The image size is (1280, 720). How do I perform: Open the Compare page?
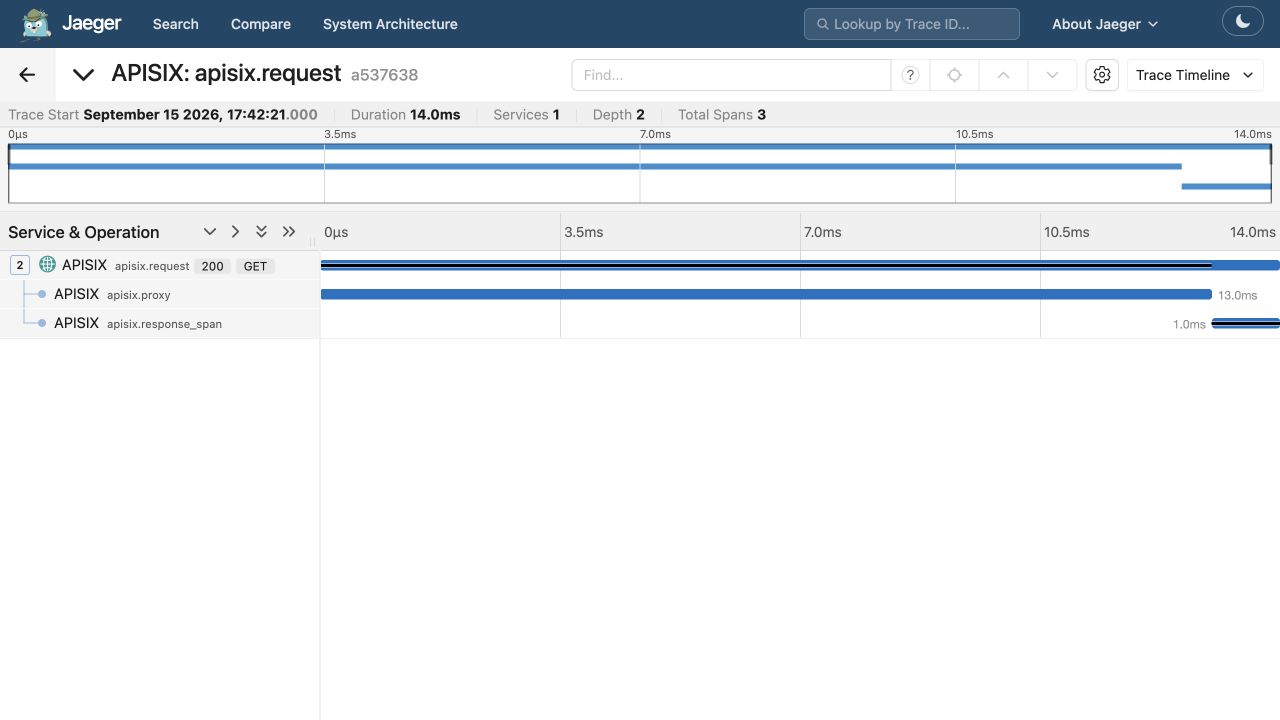tap(261, 24)
